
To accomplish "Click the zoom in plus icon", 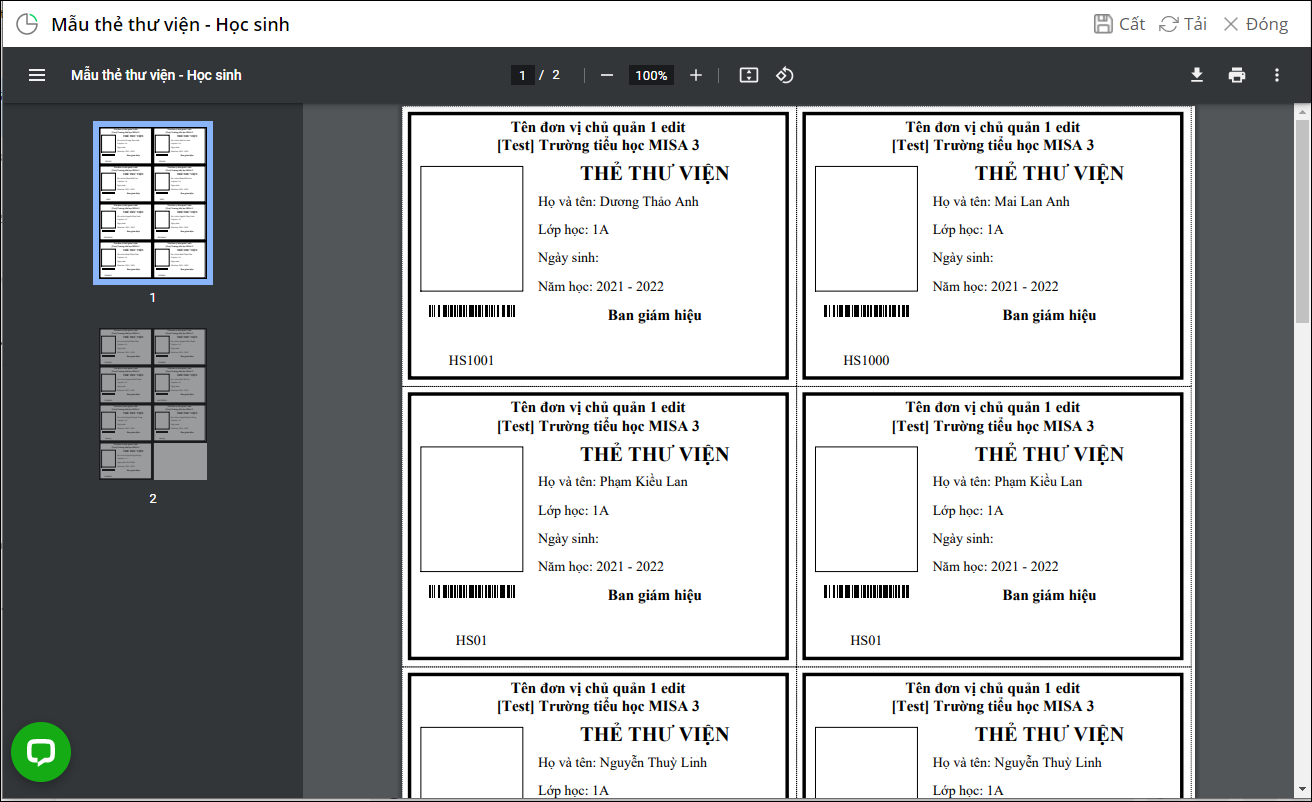I will click(x=696, y=75).
